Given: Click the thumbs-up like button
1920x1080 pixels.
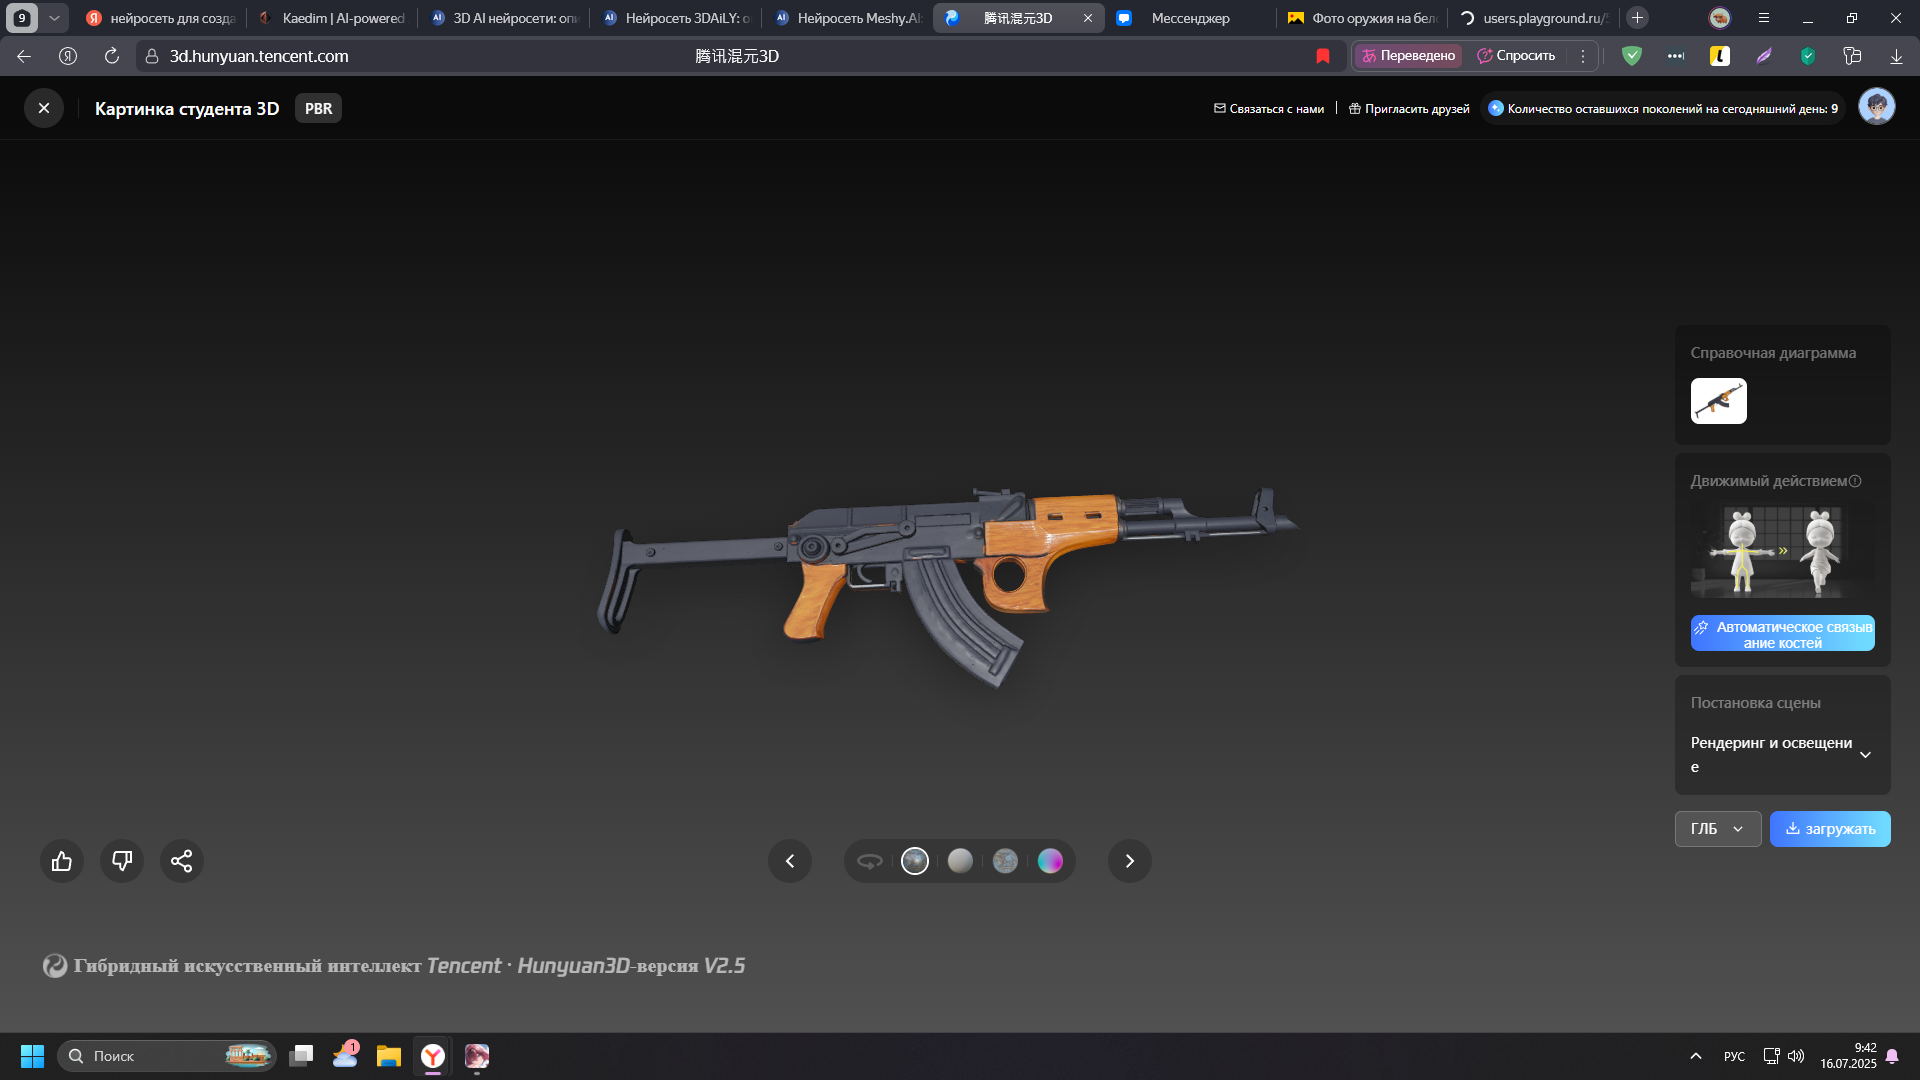Looking at the screenshot, I should coord(62,861).
